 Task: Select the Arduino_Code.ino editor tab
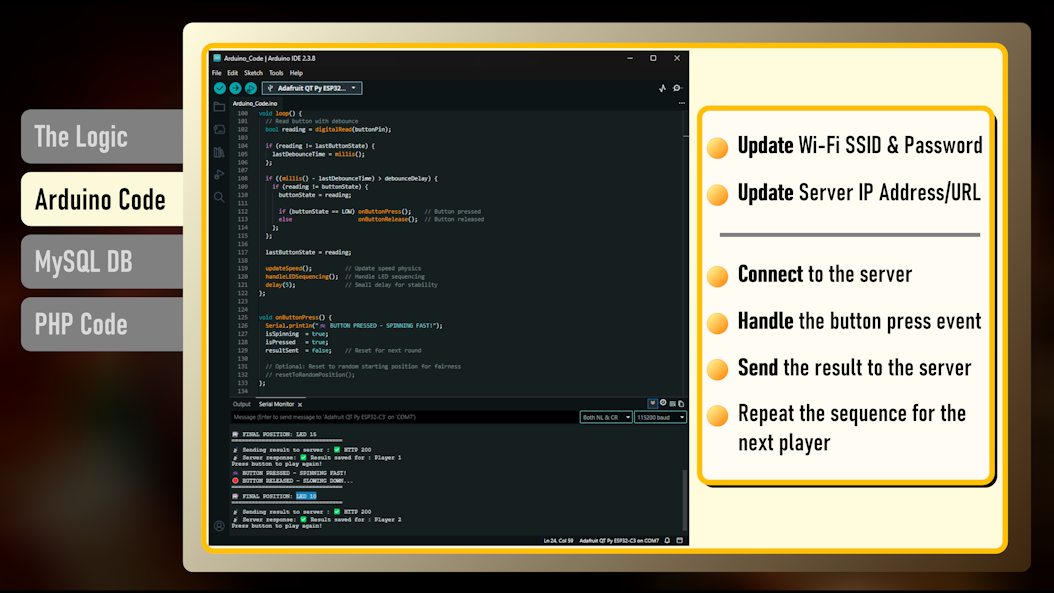255,104
